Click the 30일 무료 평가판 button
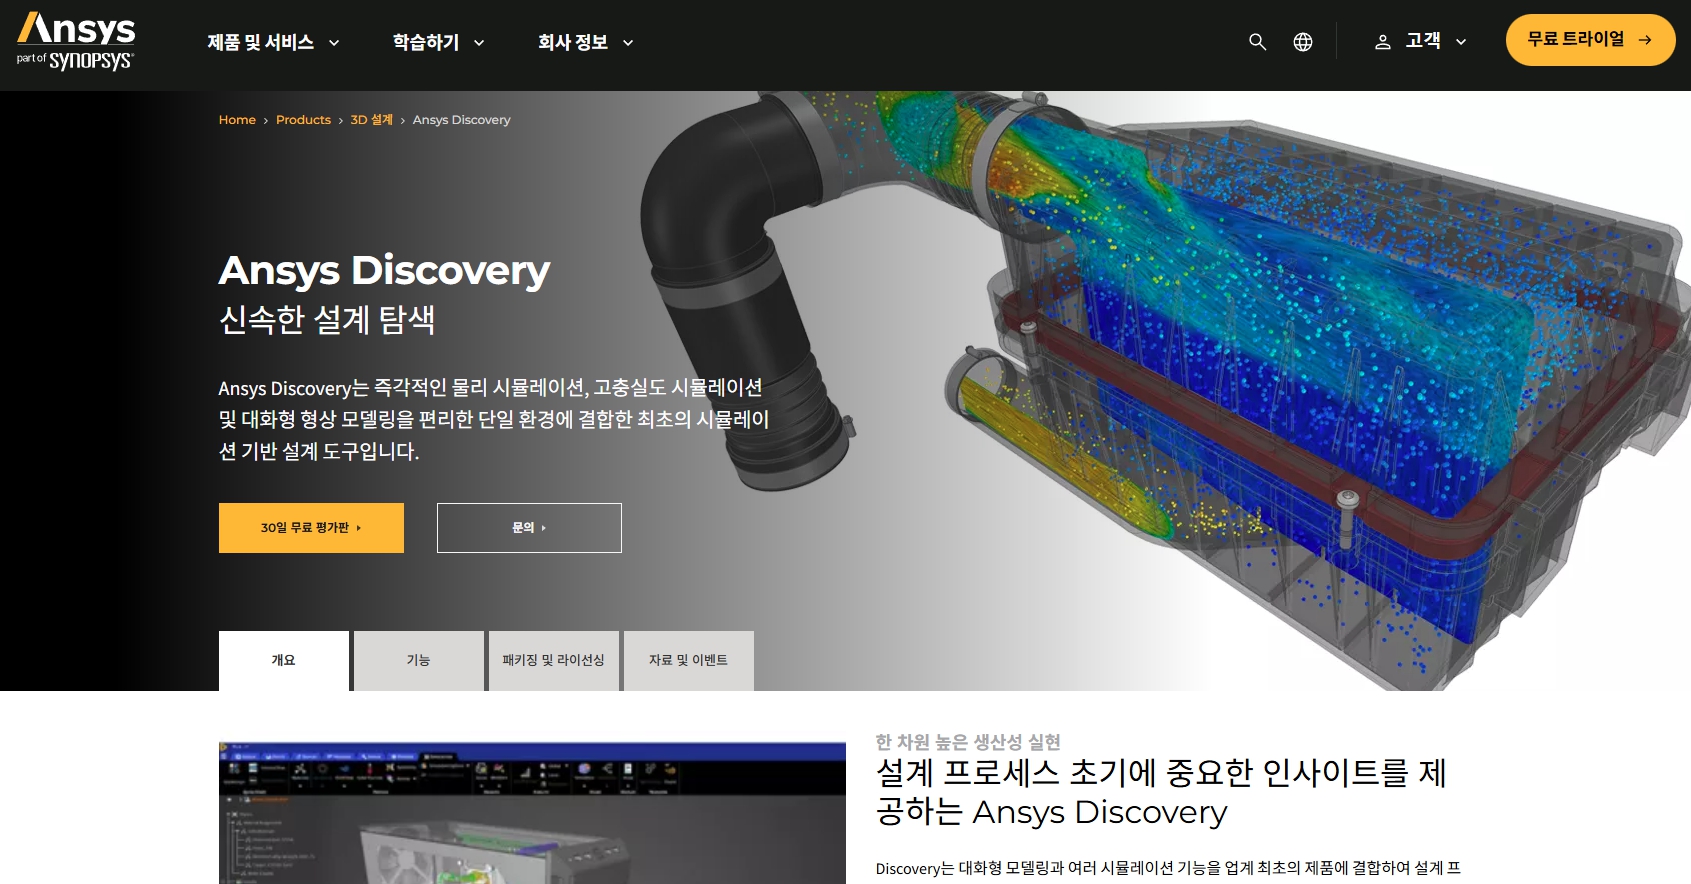 [x=311, y=528]
